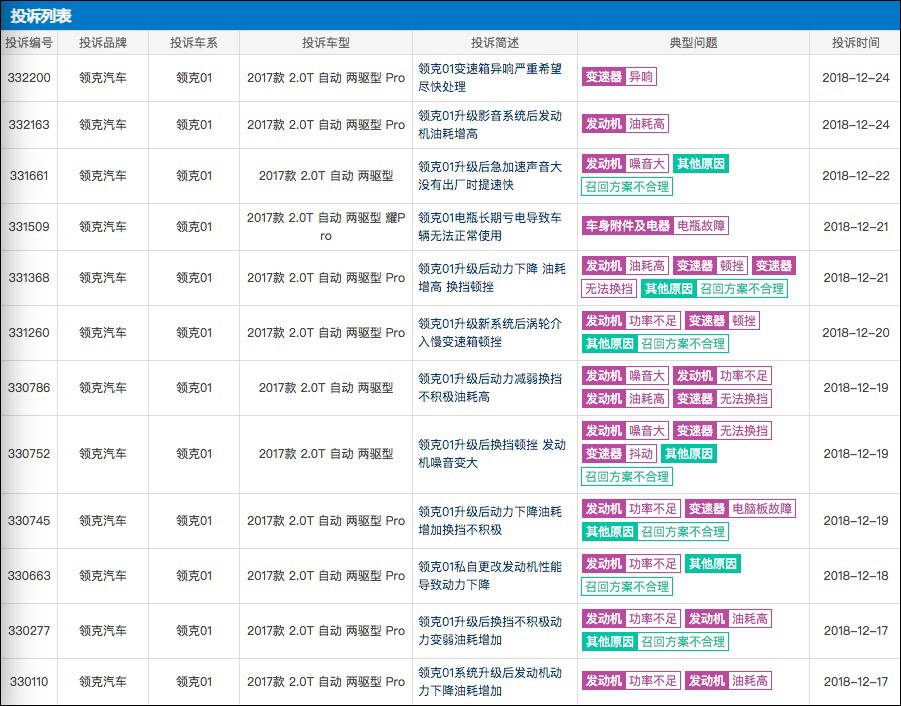This screenshot has width=901, height=706.
Task: Click 变速器 异响 tag in row 332200
Action: coord(619,76)
